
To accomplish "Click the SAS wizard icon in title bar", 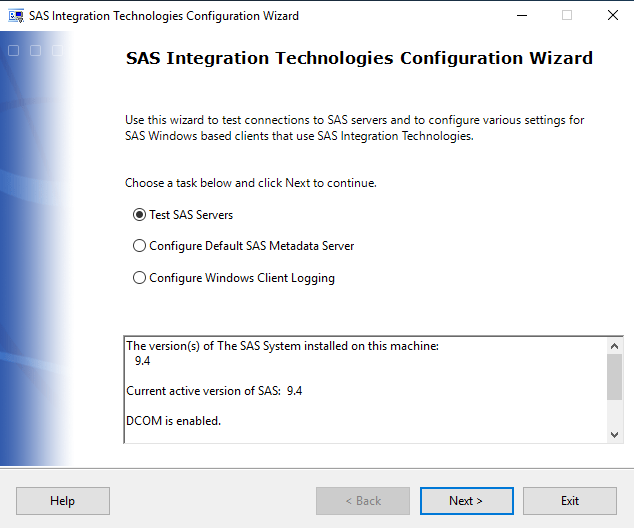I will (x=16, y=16).
